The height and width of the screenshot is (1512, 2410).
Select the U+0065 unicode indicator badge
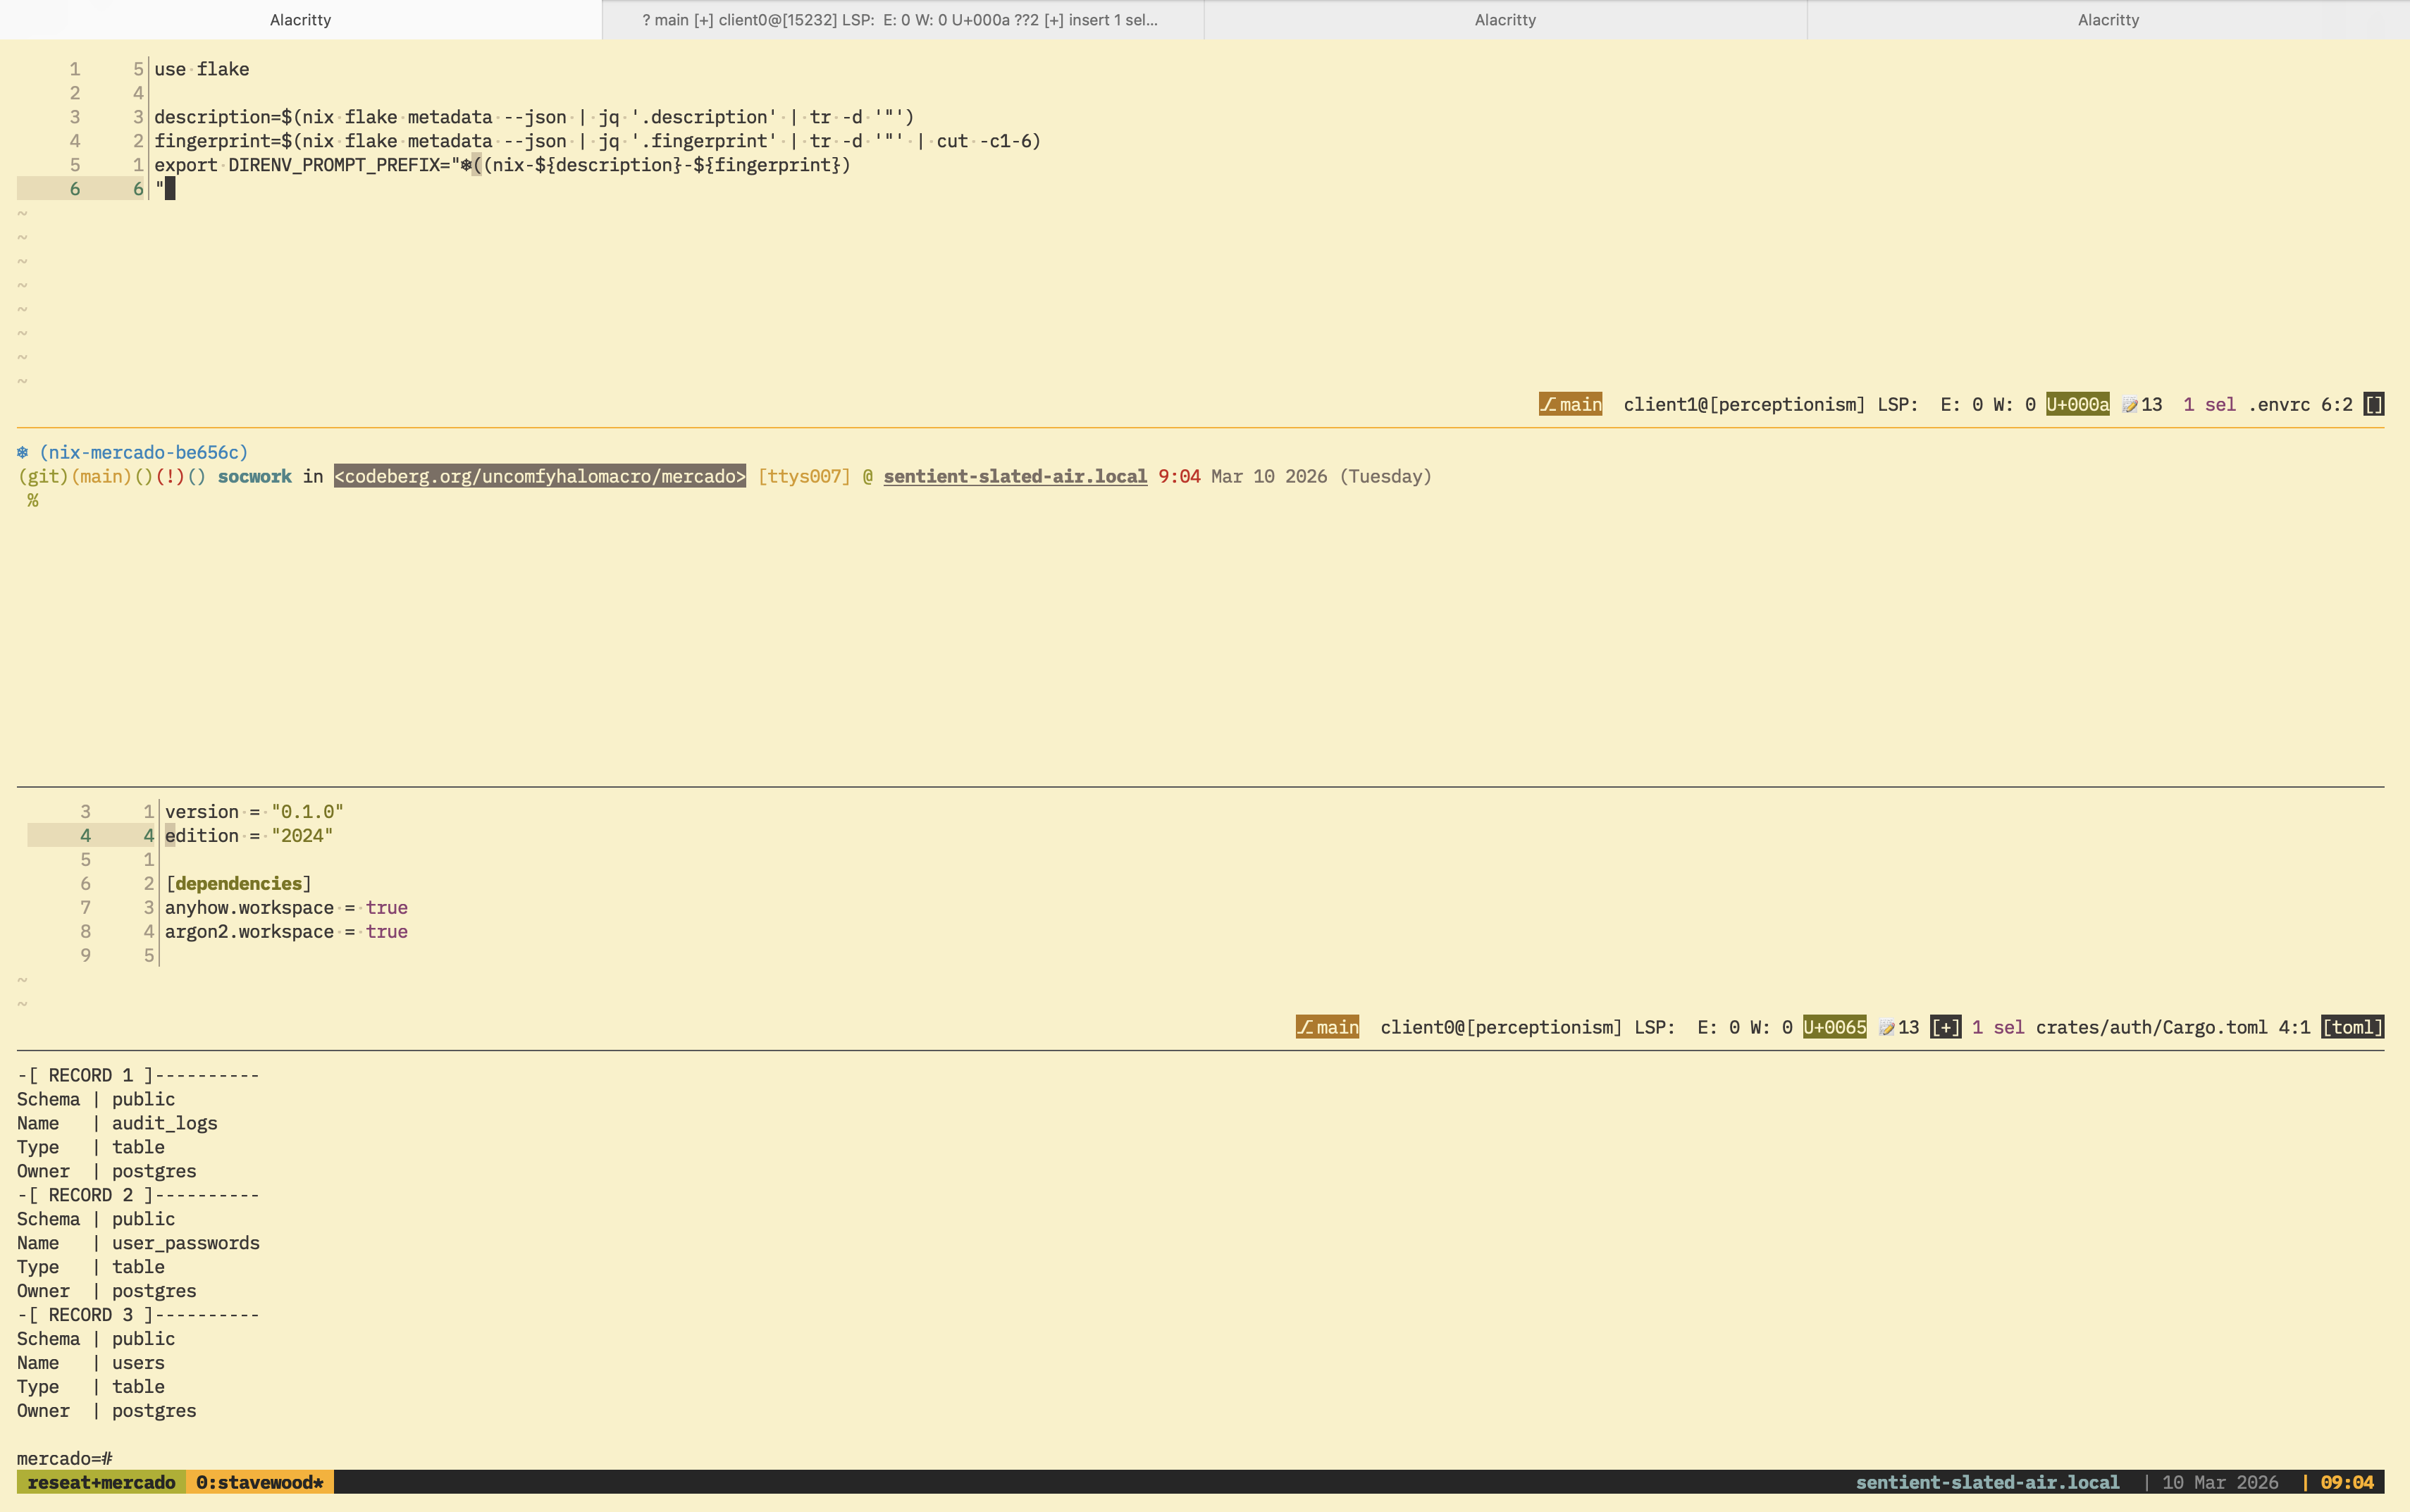(1834, 1026)
